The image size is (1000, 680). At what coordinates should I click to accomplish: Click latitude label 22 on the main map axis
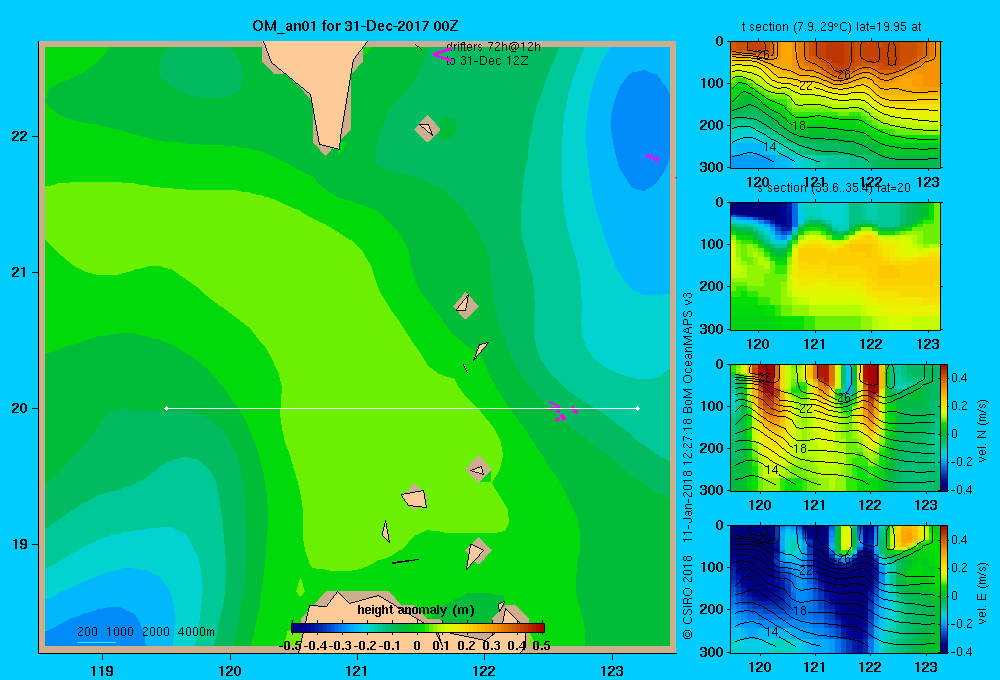(20, 137)
